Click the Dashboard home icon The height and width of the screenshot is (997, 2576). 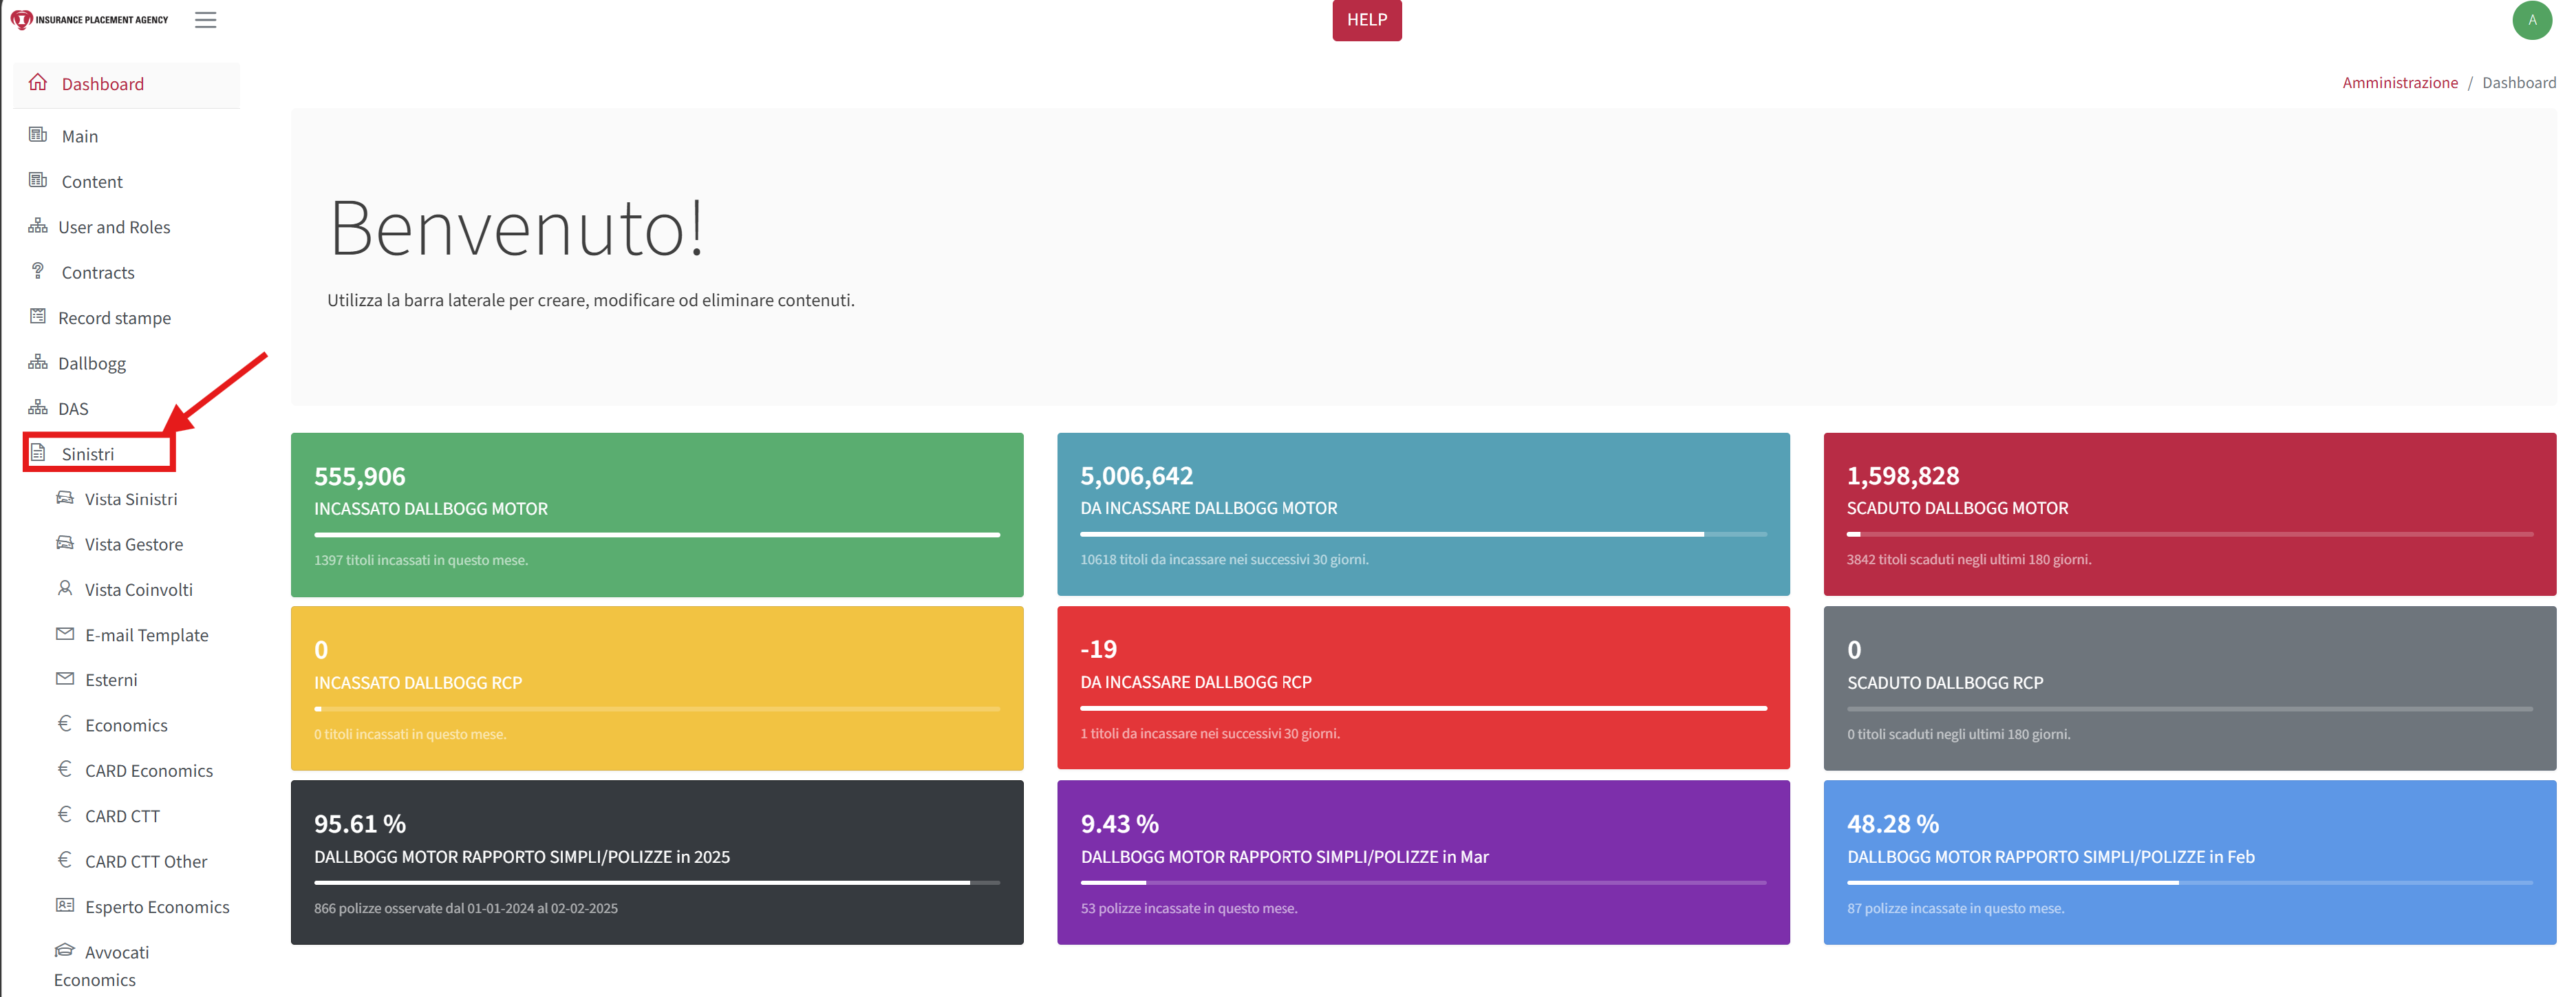tap(38, 83)
